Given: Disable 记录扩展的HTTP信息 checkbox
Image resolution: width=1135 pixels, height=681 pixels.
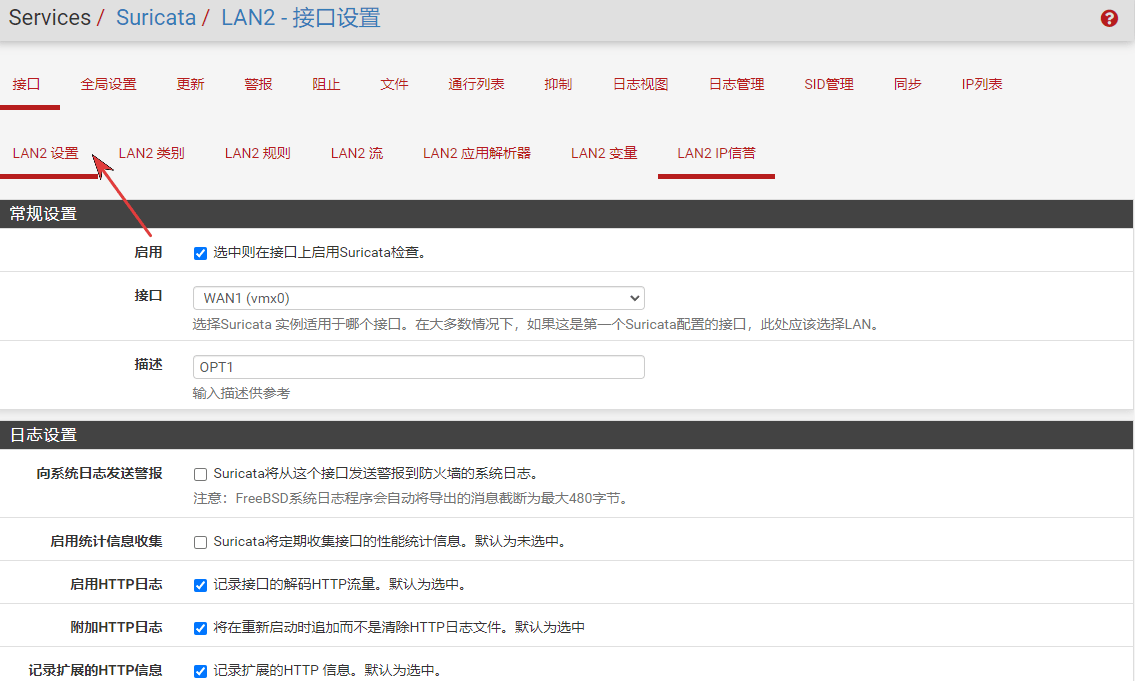Looking at the screenshot, I should click(x=200, y=671).
